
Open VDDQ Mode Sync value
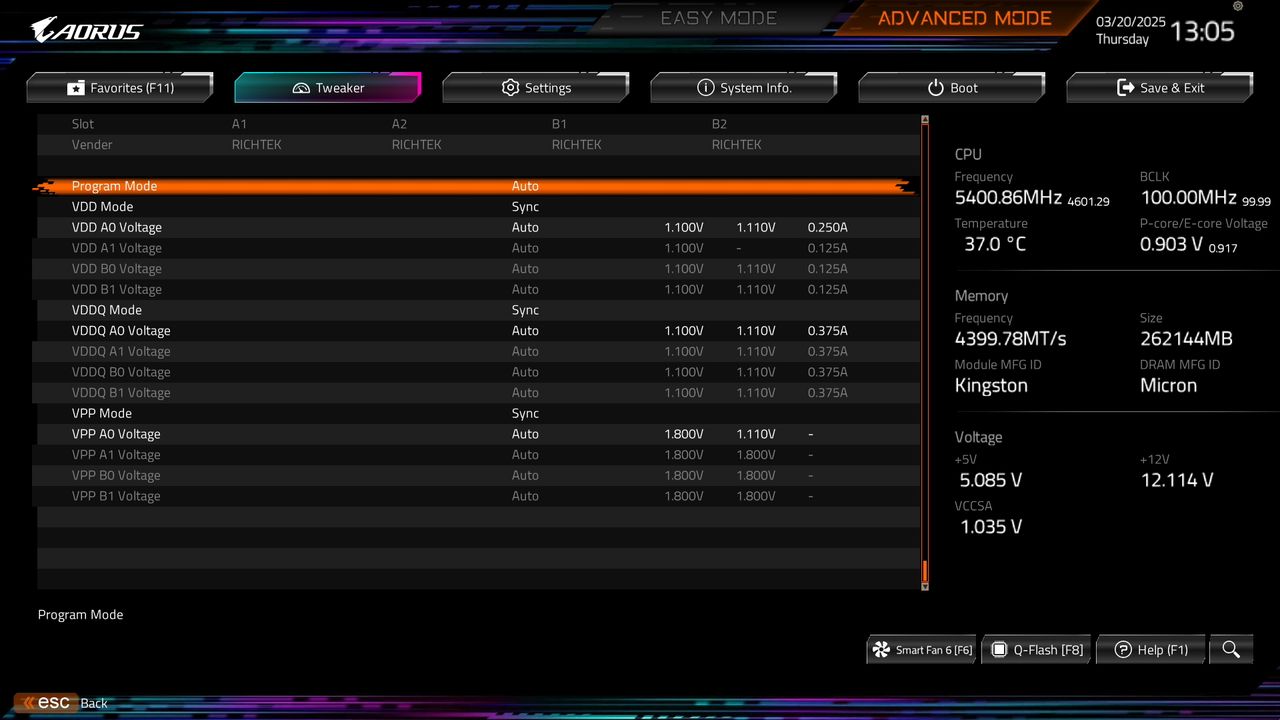click(525, 310)
